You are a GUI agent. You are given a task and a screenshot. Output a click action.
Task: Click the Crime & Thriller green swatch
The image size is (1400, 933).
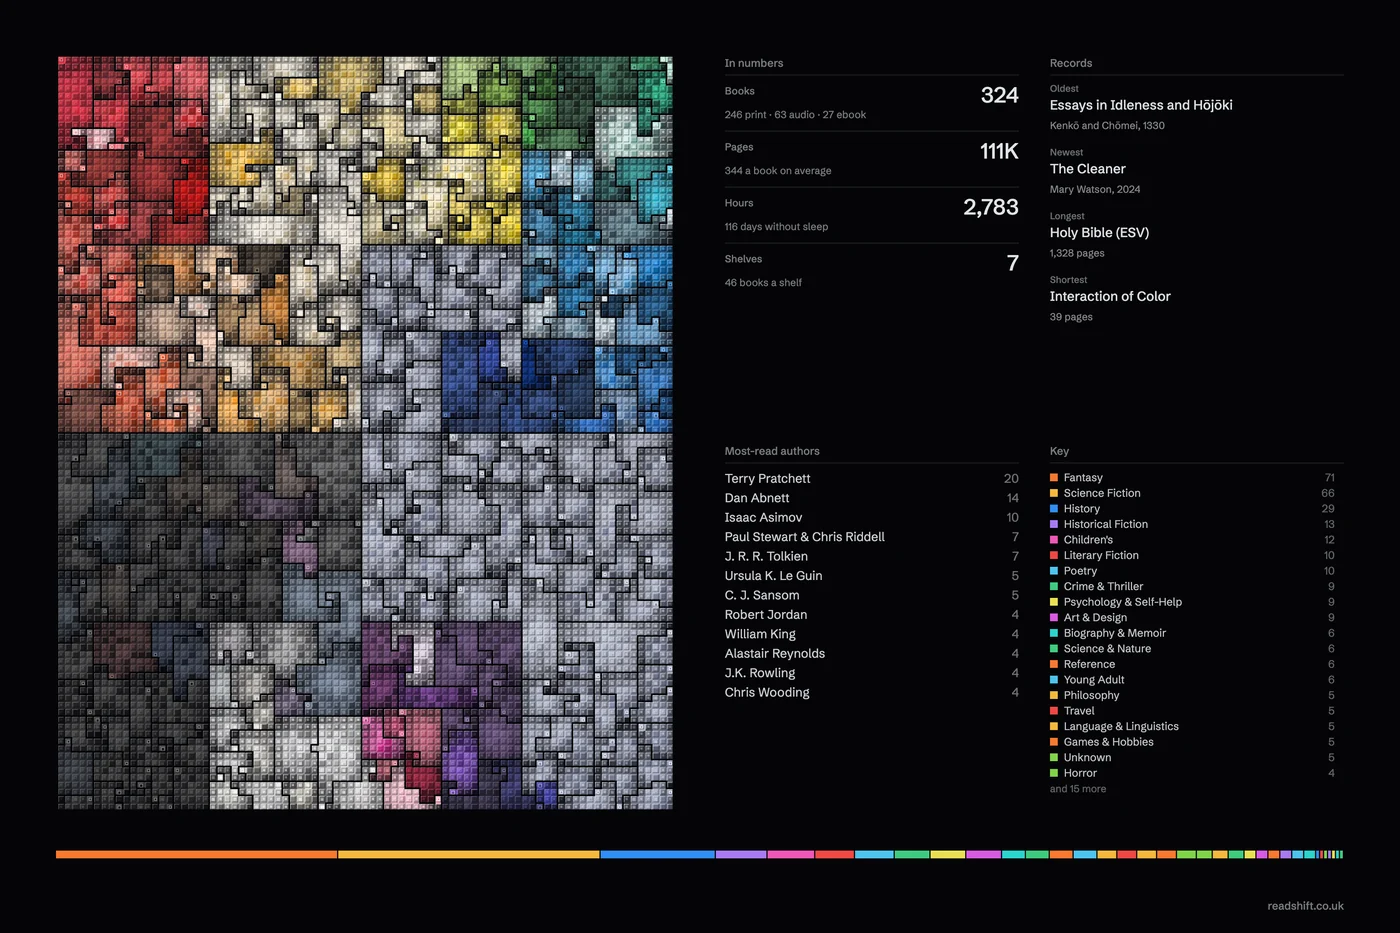[x=1054, y=586]
